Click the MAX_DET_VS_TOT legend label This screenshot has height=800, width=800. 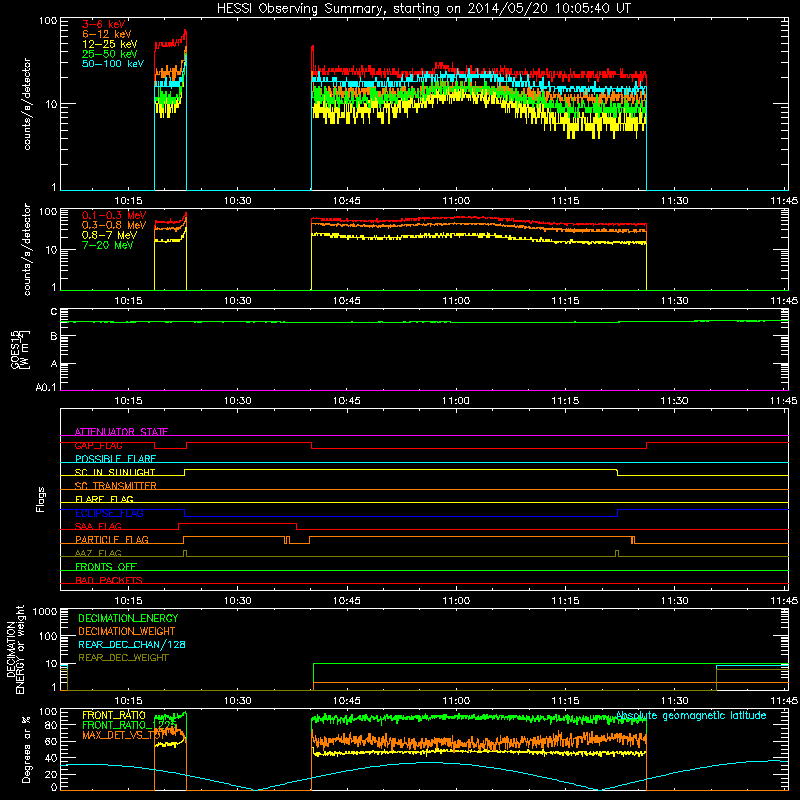[x=124, y=735]
